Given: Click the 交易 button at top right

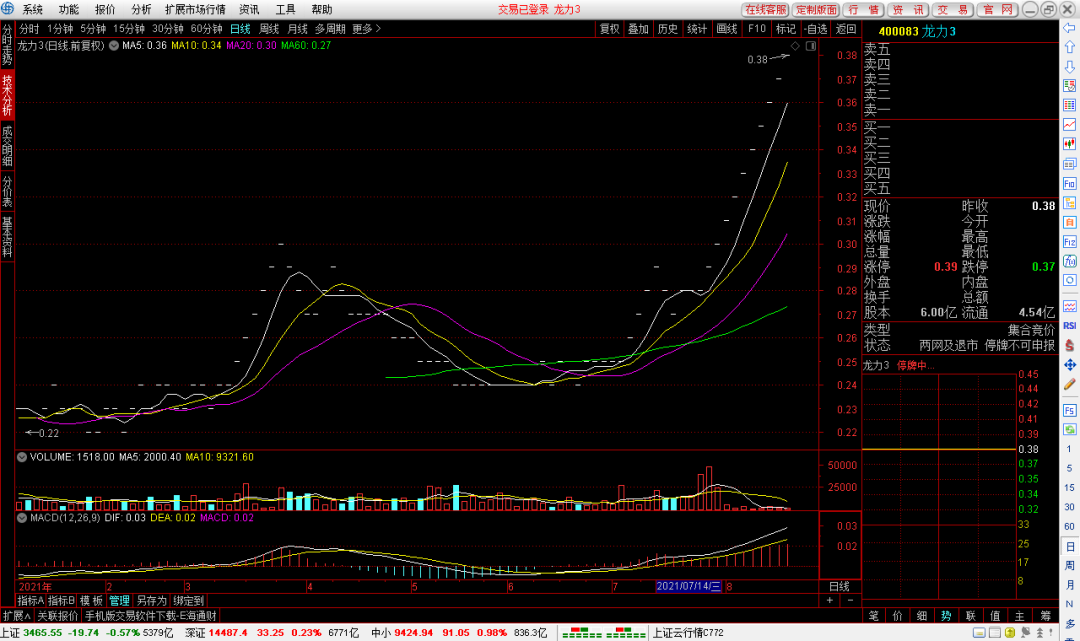Looking at the screenshot, I should 945,9.
